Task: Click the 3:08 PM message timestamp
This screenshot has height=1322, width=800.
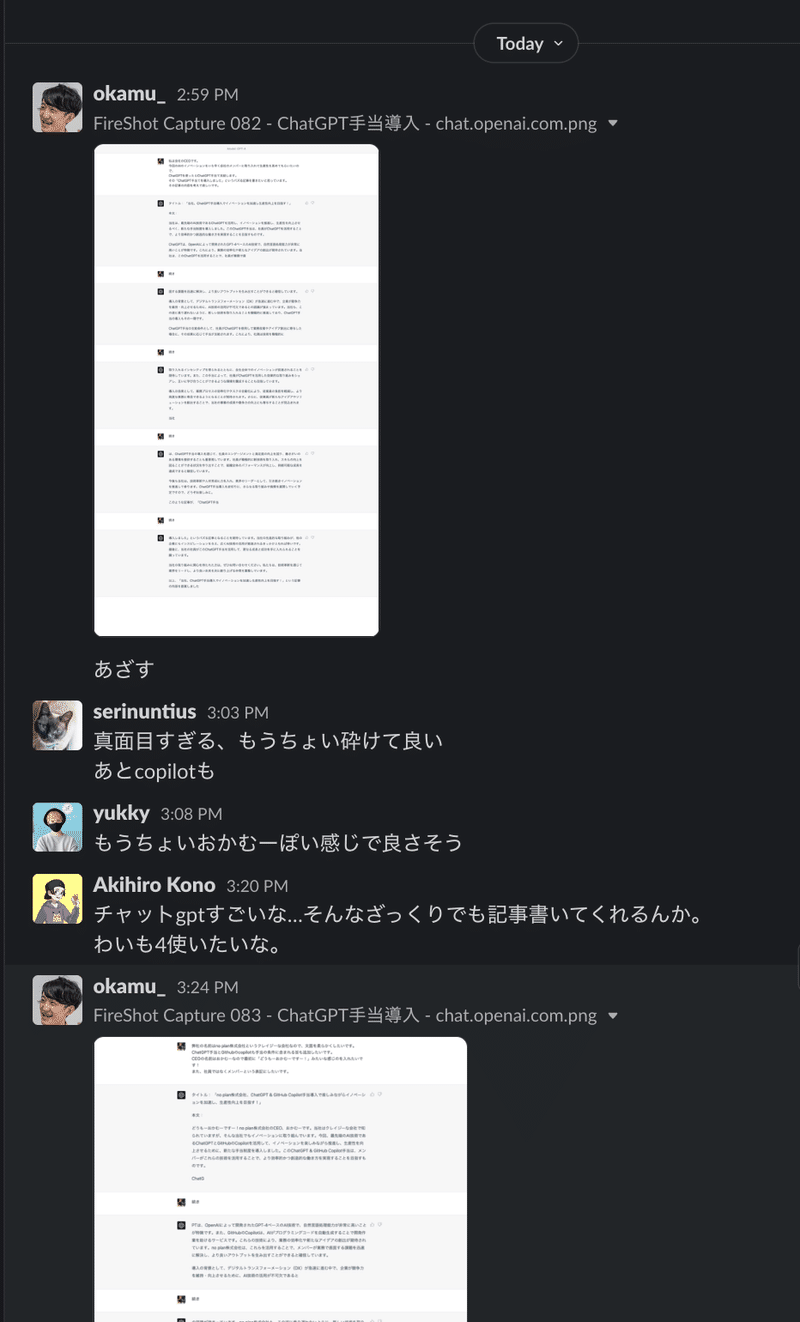Action: (x=191, y=814)
